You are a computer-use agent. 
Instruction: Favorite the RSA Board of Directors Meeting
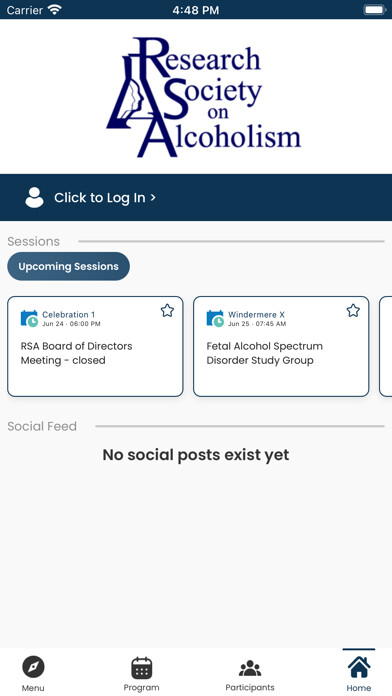pyautogui.click(x=167, y=310)
